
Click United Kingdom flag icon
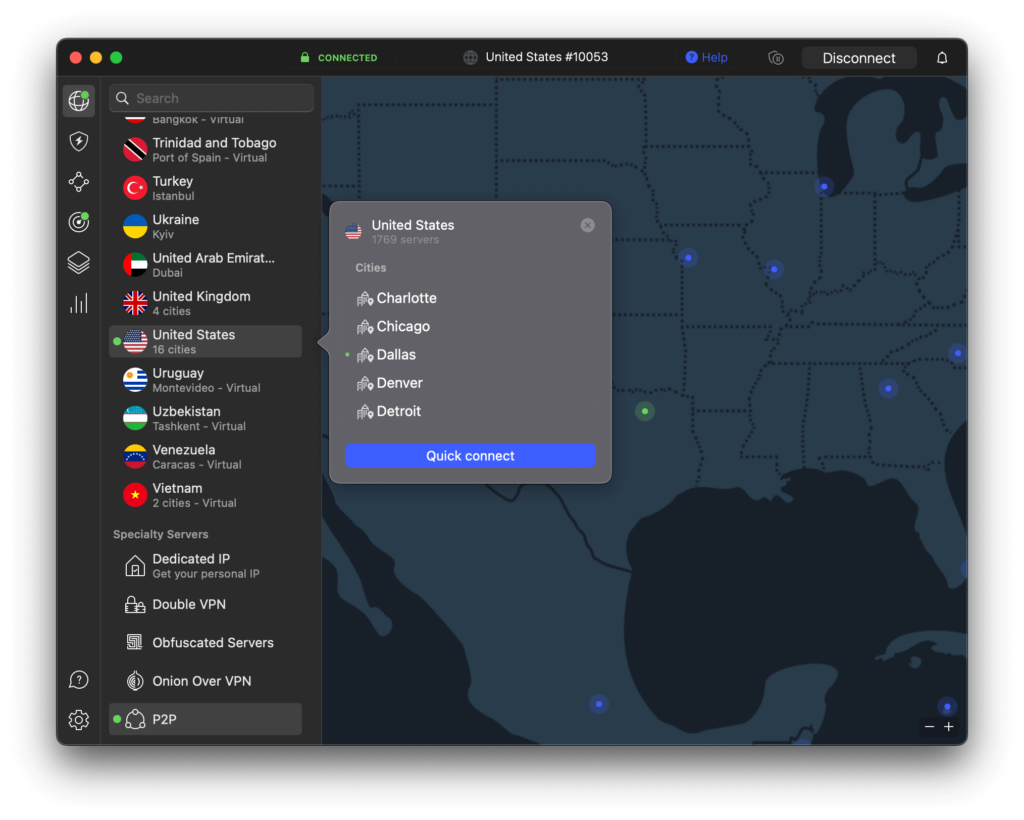[135, 303]
